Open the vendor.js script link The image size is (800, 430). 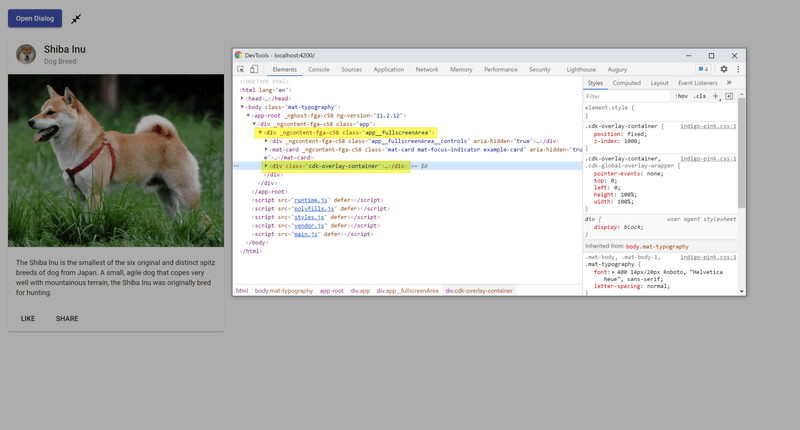tap(309, 225)
